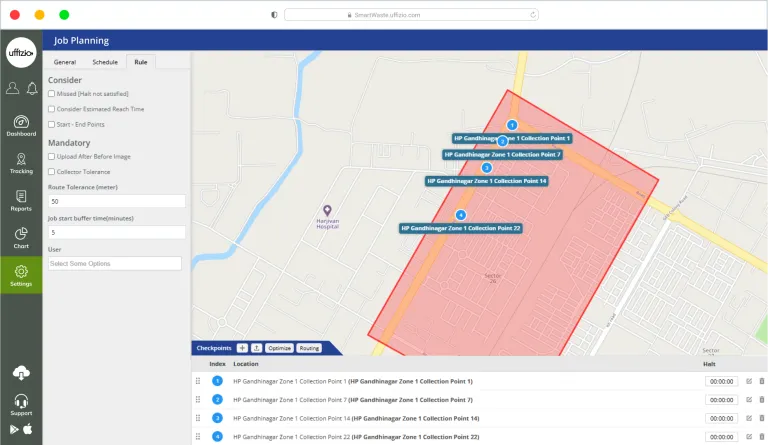768x445 pixels.
Task: Check Consider Estimated Reach Time
Action: 52,108
